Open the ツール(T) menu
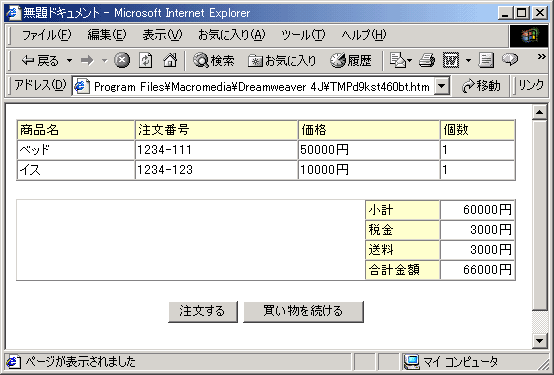Viewport: 554px width, 375px height. 303,35
